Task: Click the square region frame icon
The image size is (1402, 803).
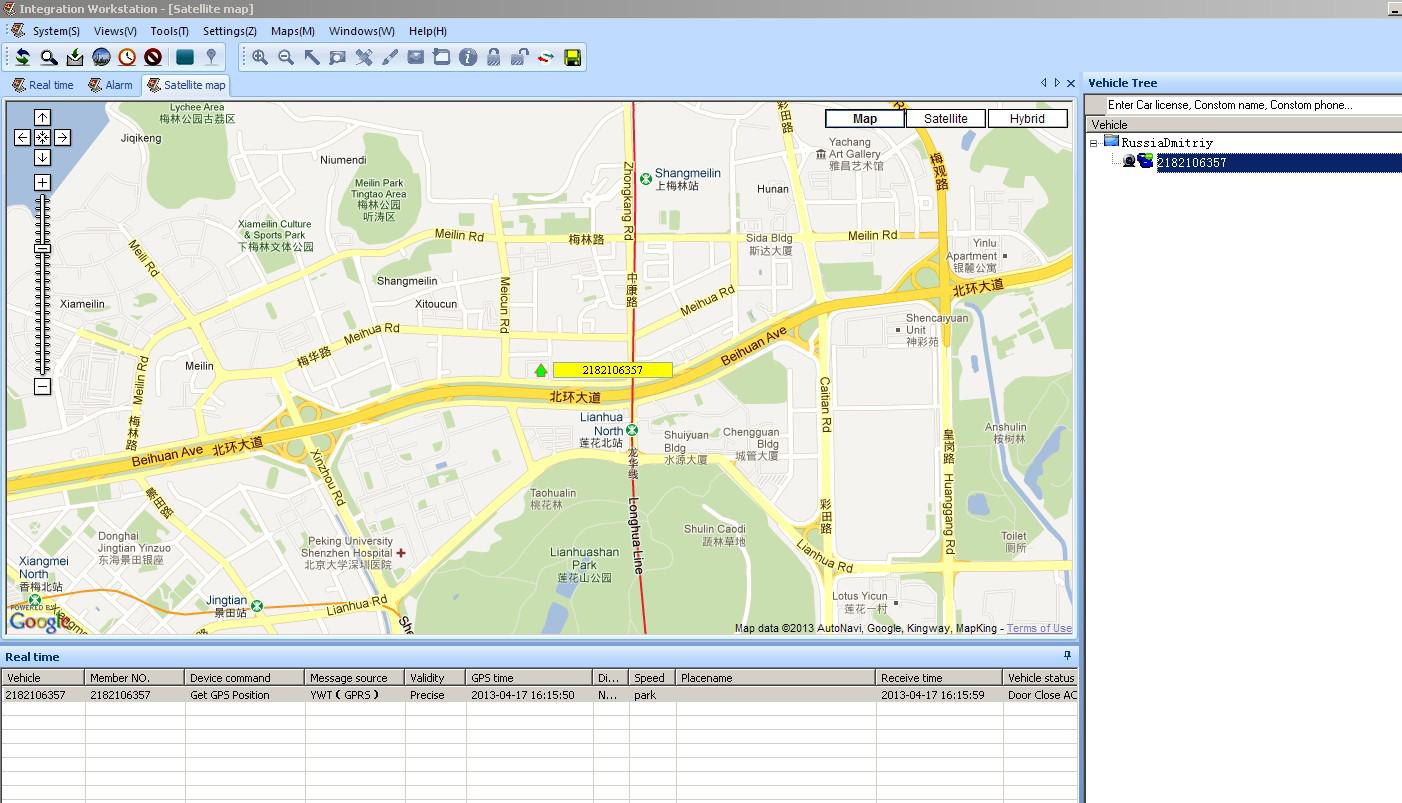Action: coord(442,57)
